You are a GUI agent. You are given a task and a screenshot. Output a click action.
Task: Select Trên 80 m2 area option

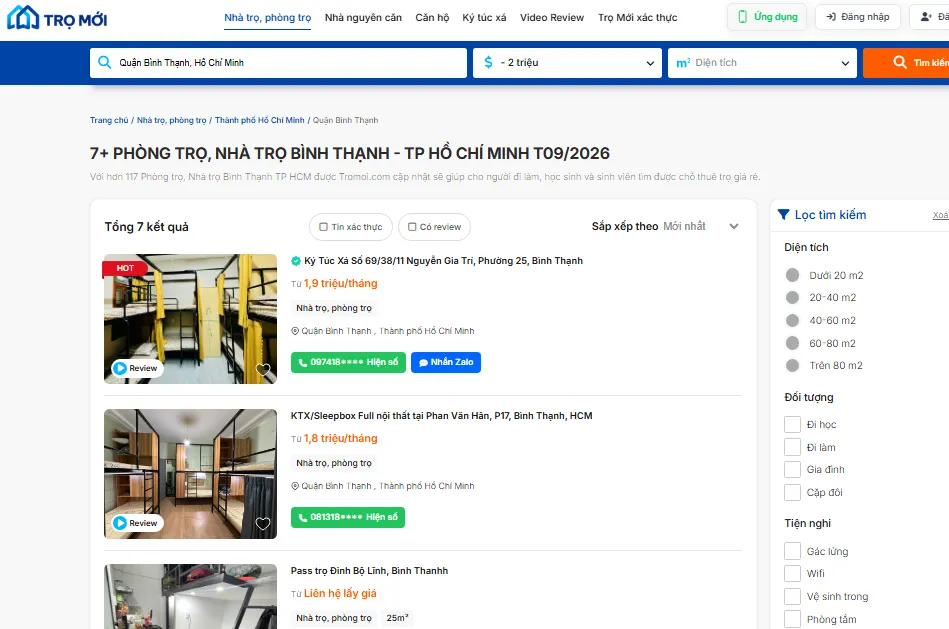[x=792, y=365]
